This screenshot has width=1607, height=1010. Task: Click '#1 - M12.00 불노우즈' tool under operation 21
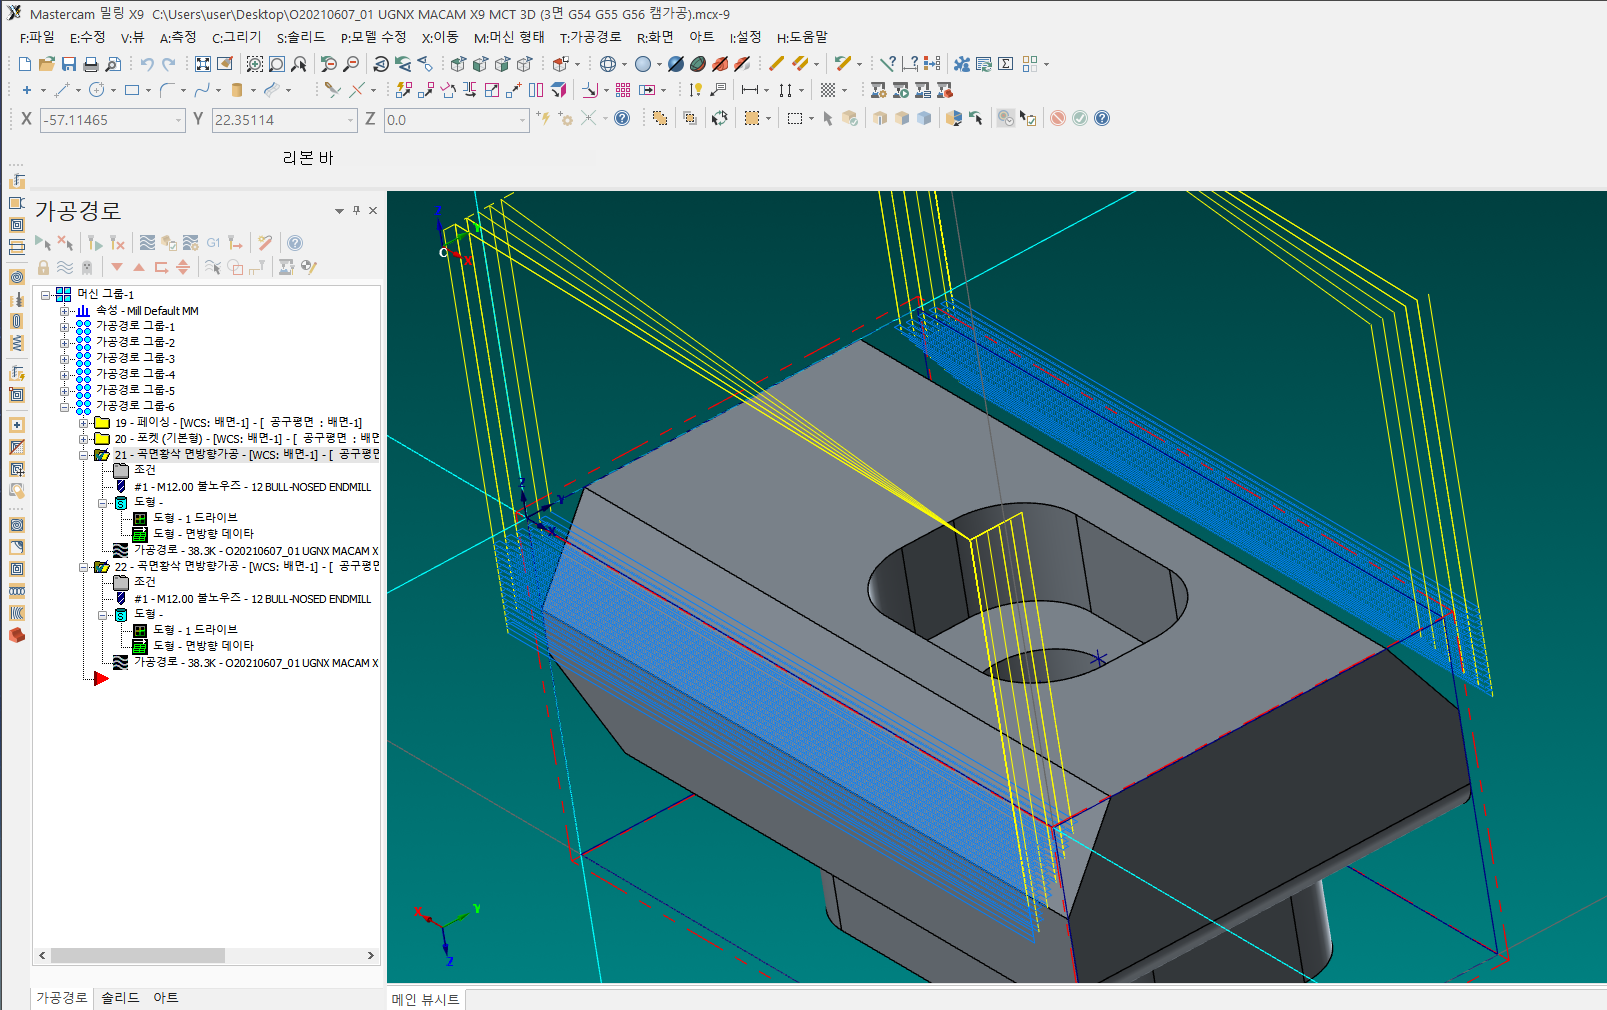click(x=252, y=487)
